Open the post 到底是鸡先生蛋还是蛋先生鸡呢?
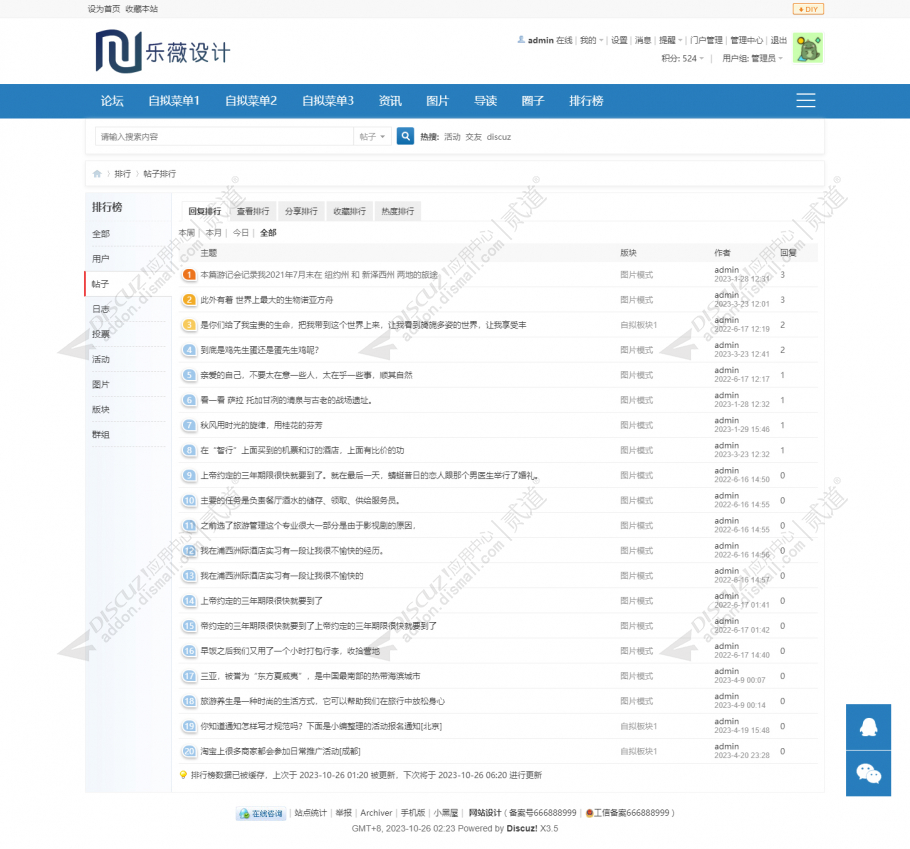Screen dimensions: 910x849 259,350
